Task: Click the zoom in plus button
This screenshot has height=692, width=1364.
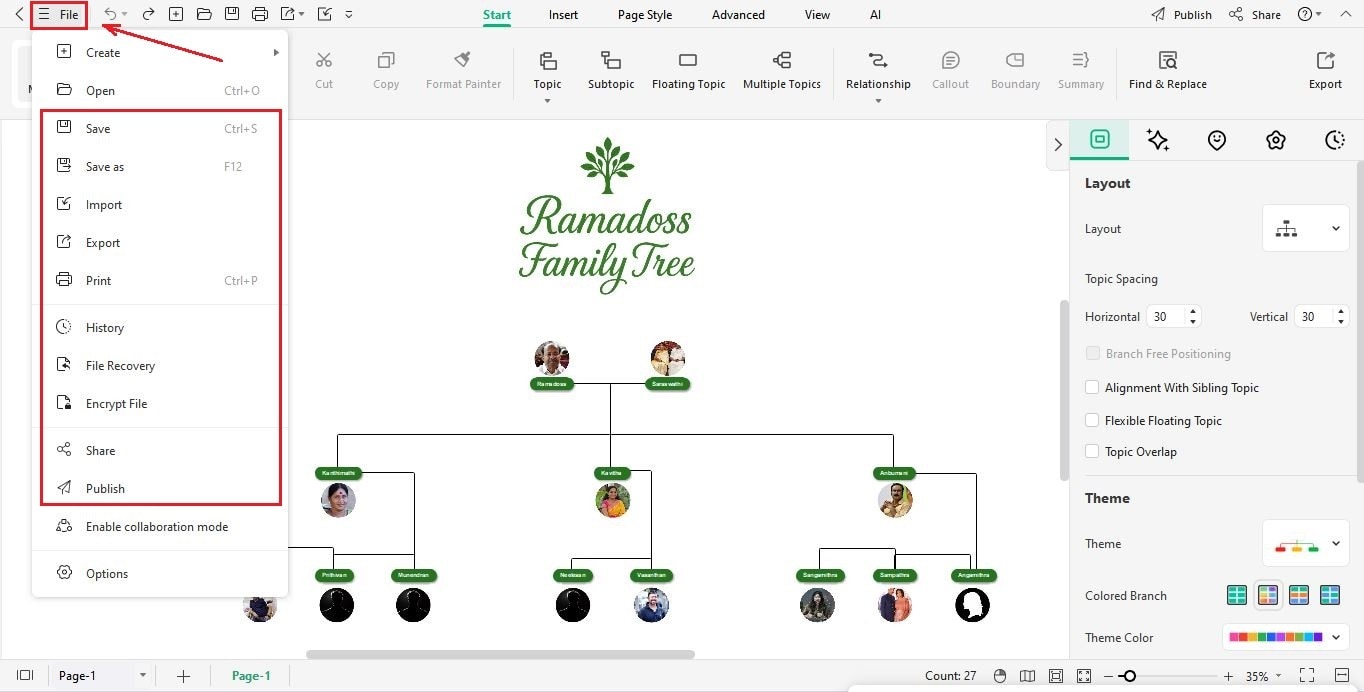Action: (1229, 676)
